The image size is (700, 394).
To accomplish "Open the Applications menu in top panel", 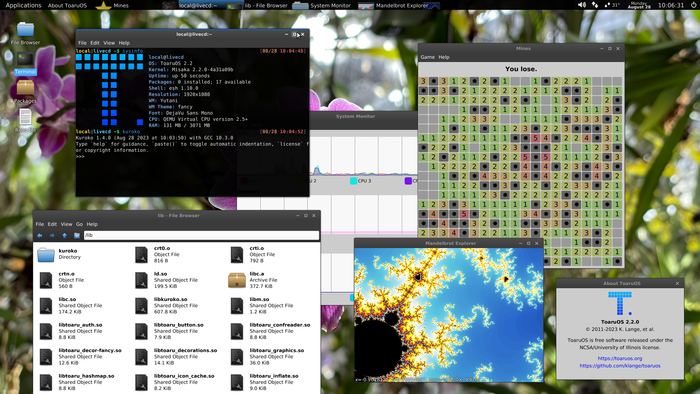I will tap(23, 5).
